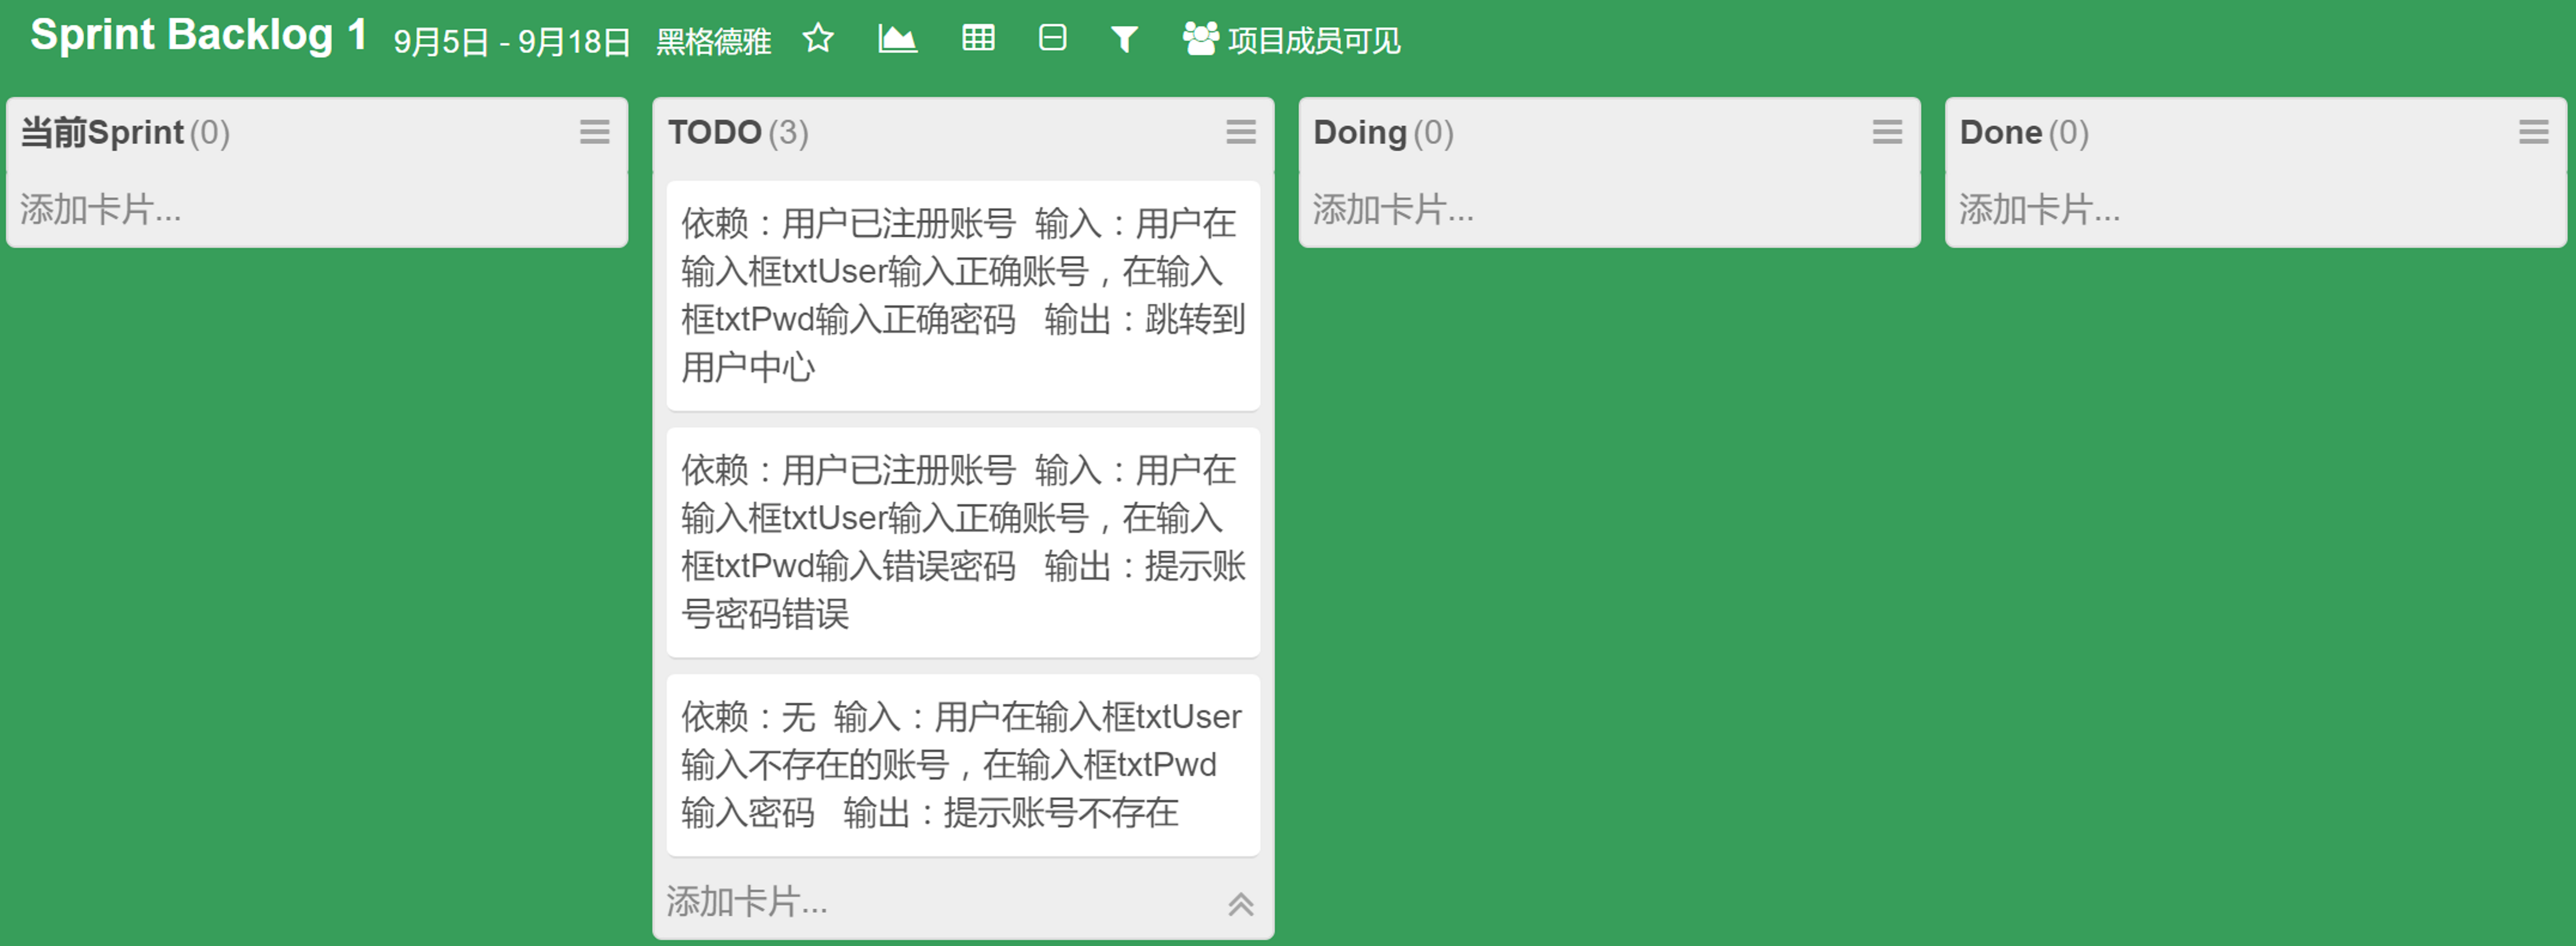Open card about wrong password error

pos(962,542)
